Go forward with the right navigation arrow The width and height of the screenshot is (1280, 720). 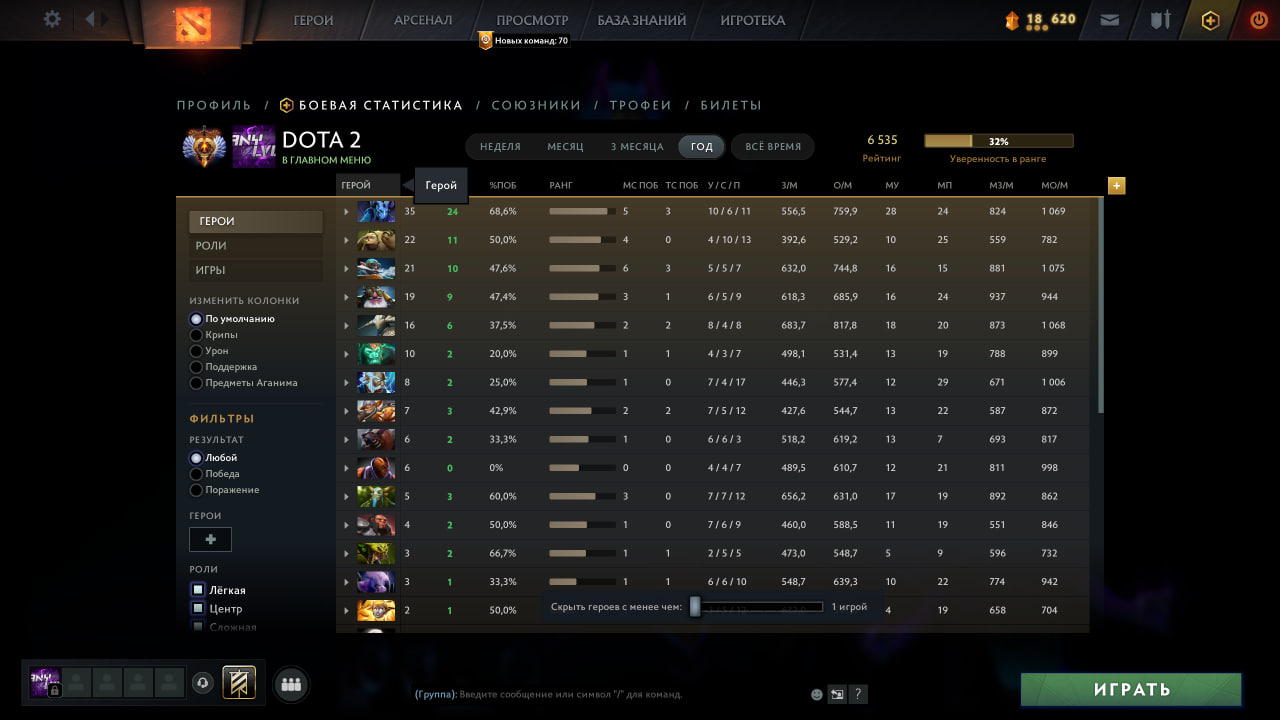[x=106, y=19]
